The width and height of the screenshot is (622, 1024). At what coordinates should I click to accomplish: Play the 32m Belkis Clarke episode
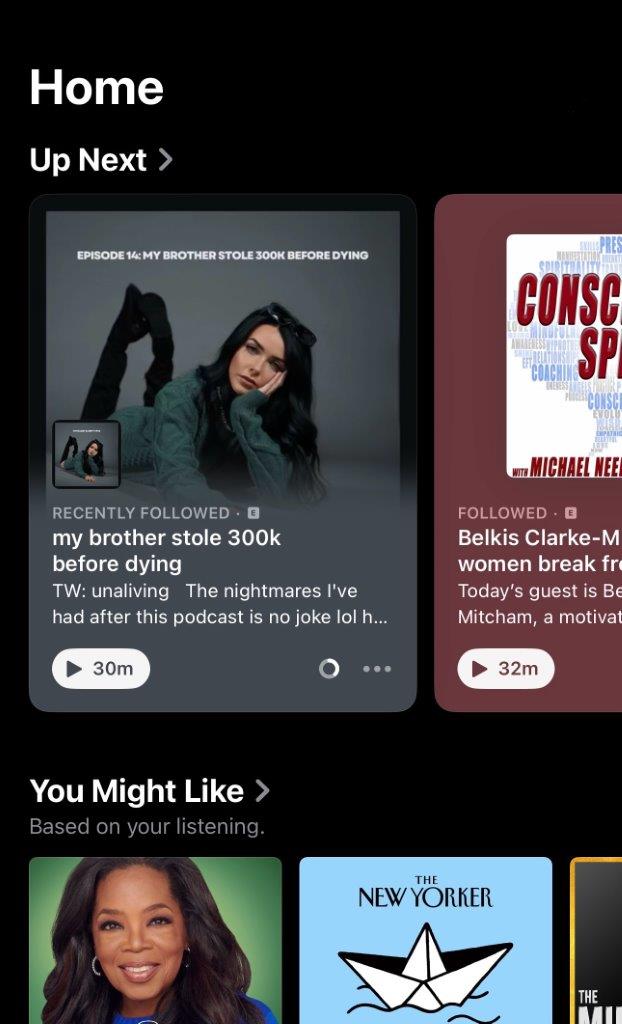click(506, 669)
